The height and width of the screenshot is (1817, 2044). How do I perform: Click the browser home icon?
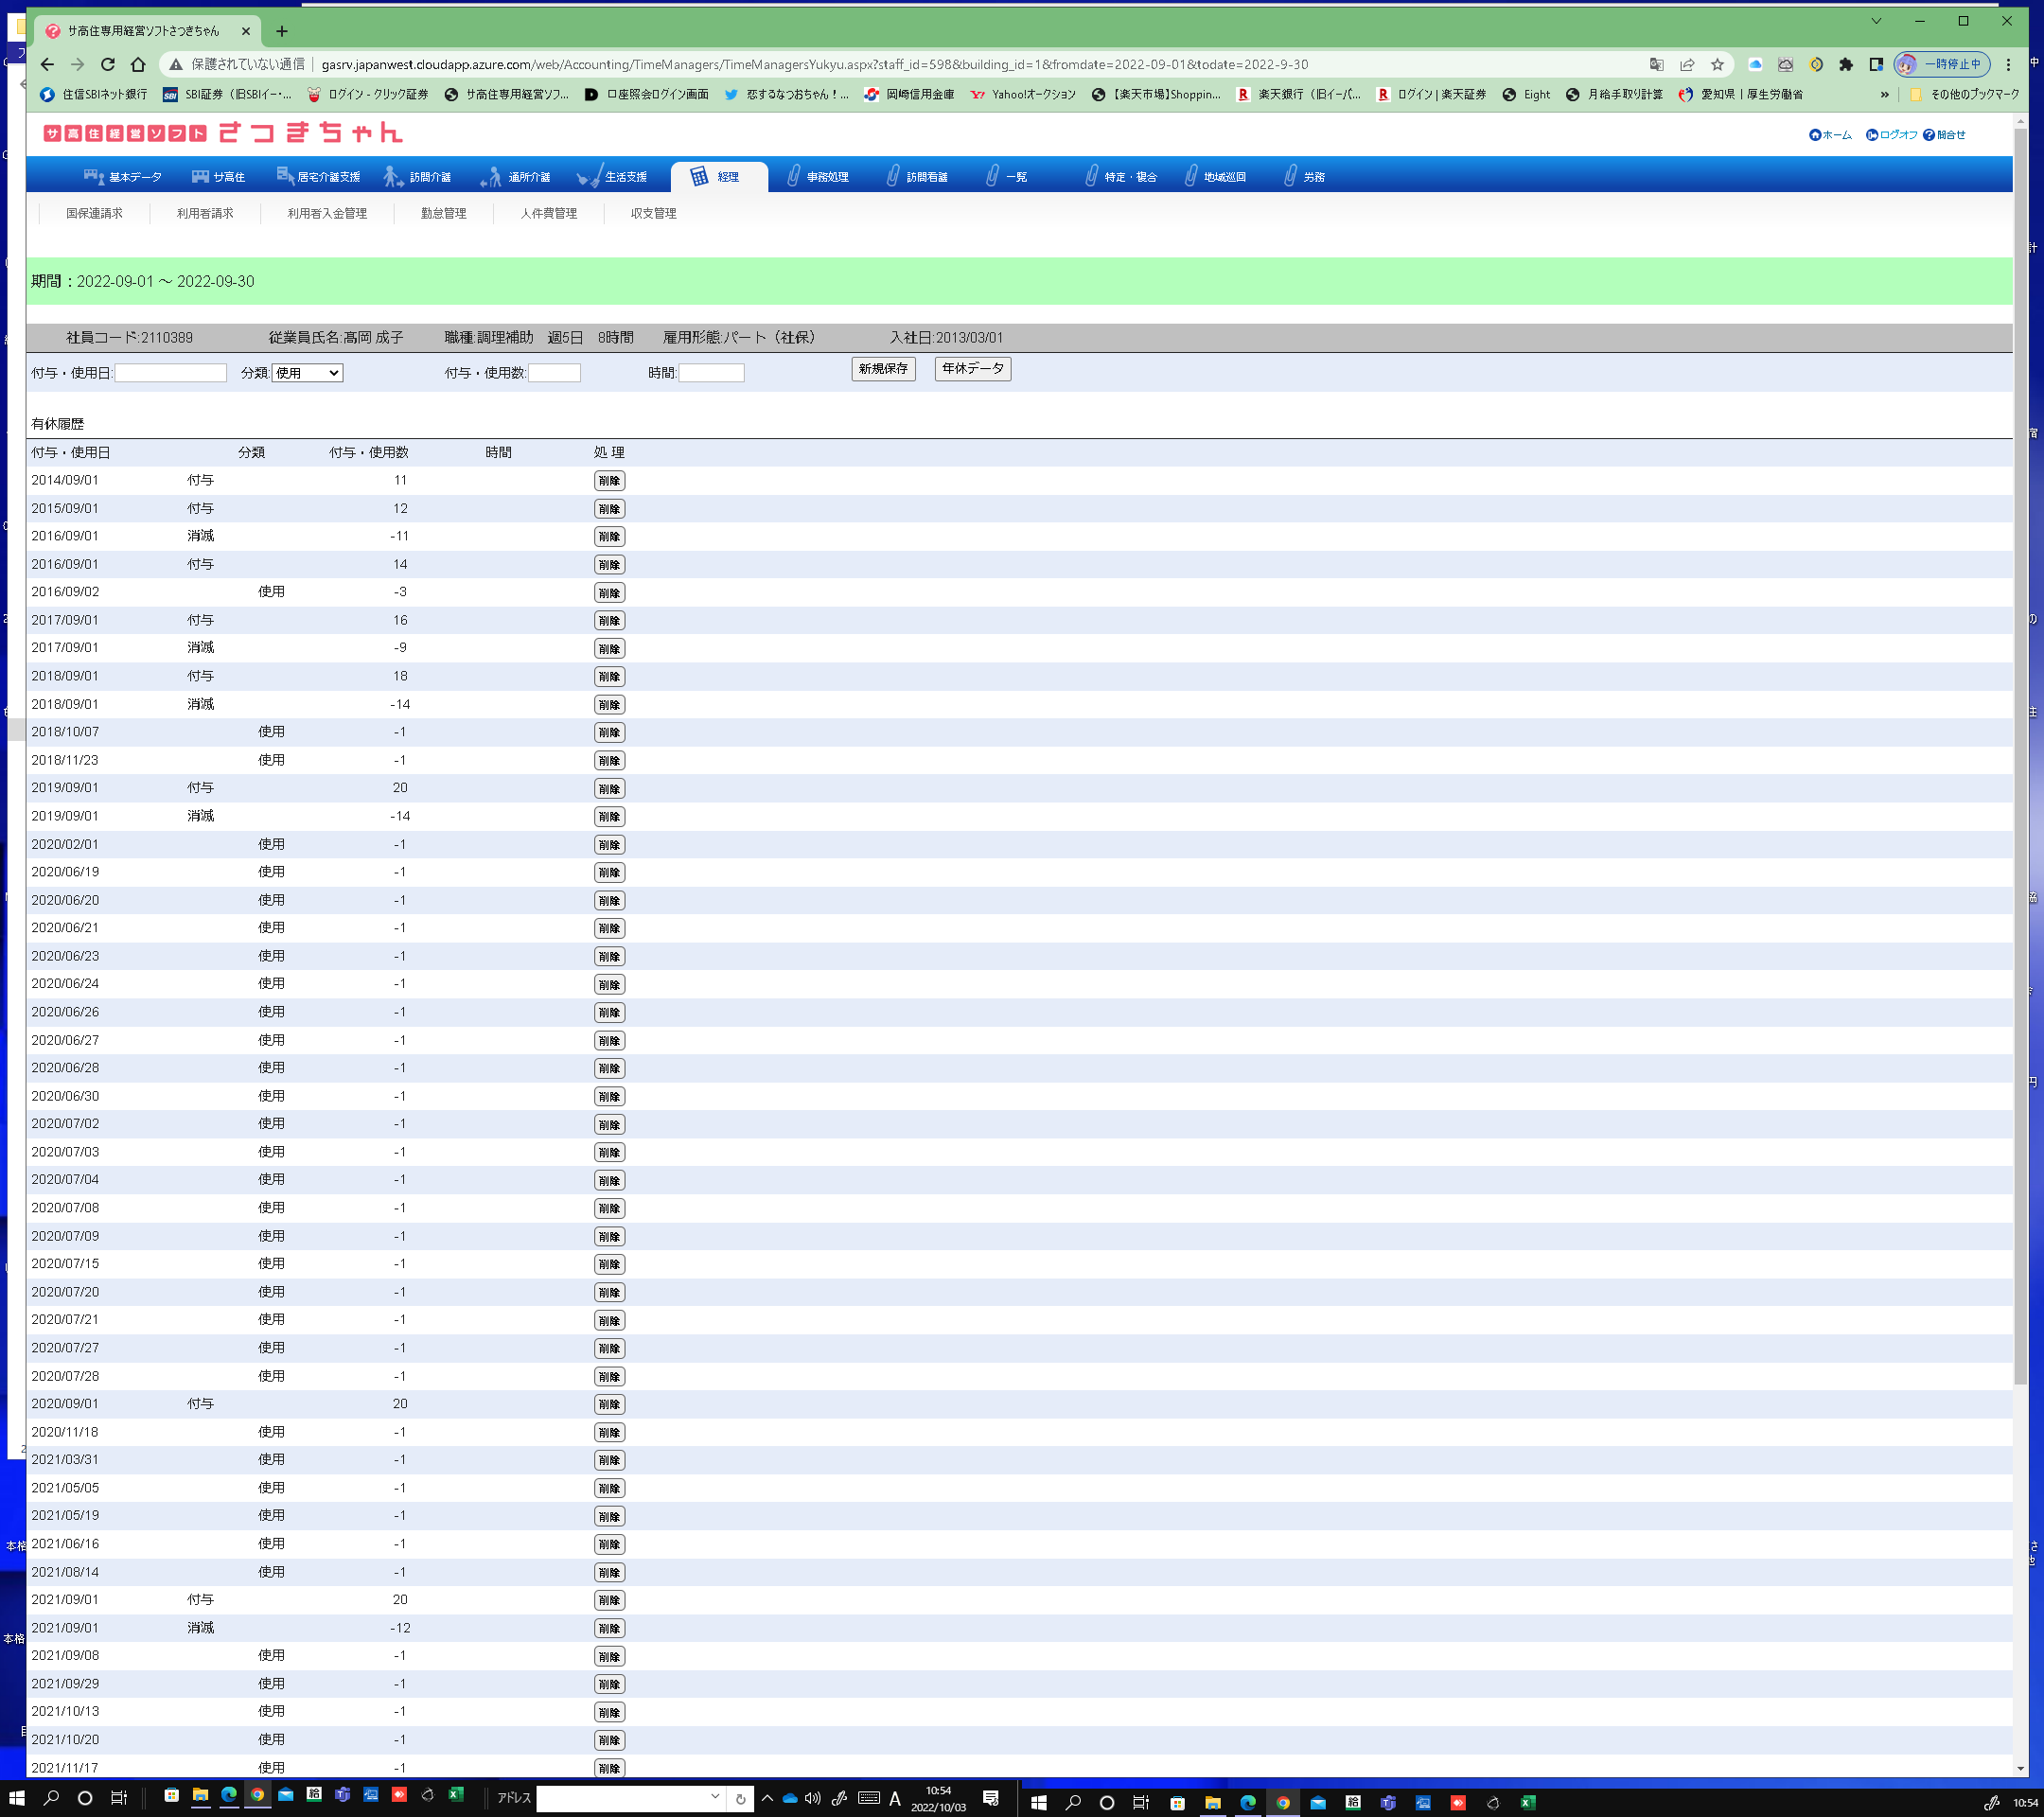(138, 64)
